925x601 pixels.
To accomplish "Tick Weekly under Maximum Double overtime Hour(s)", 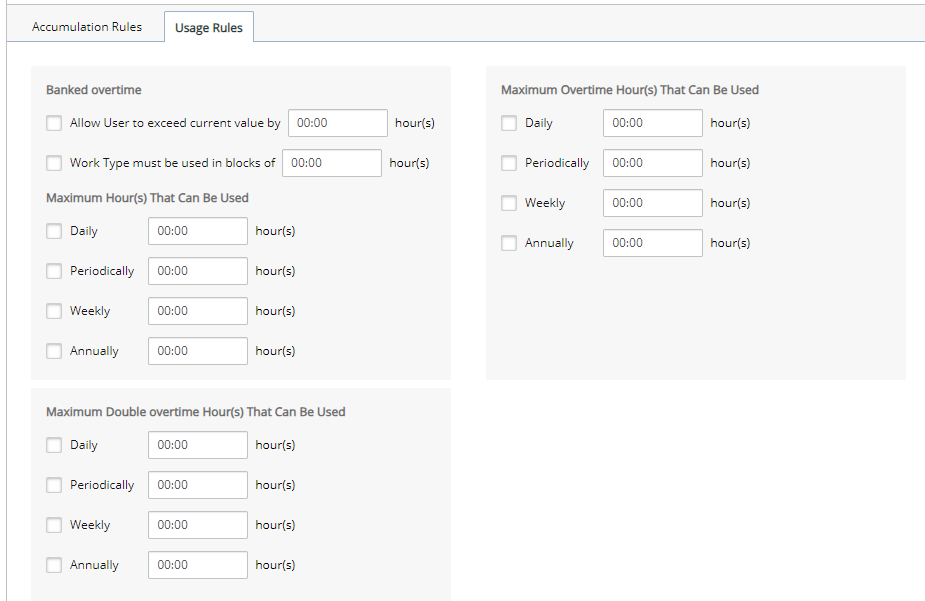I will 54,526.
